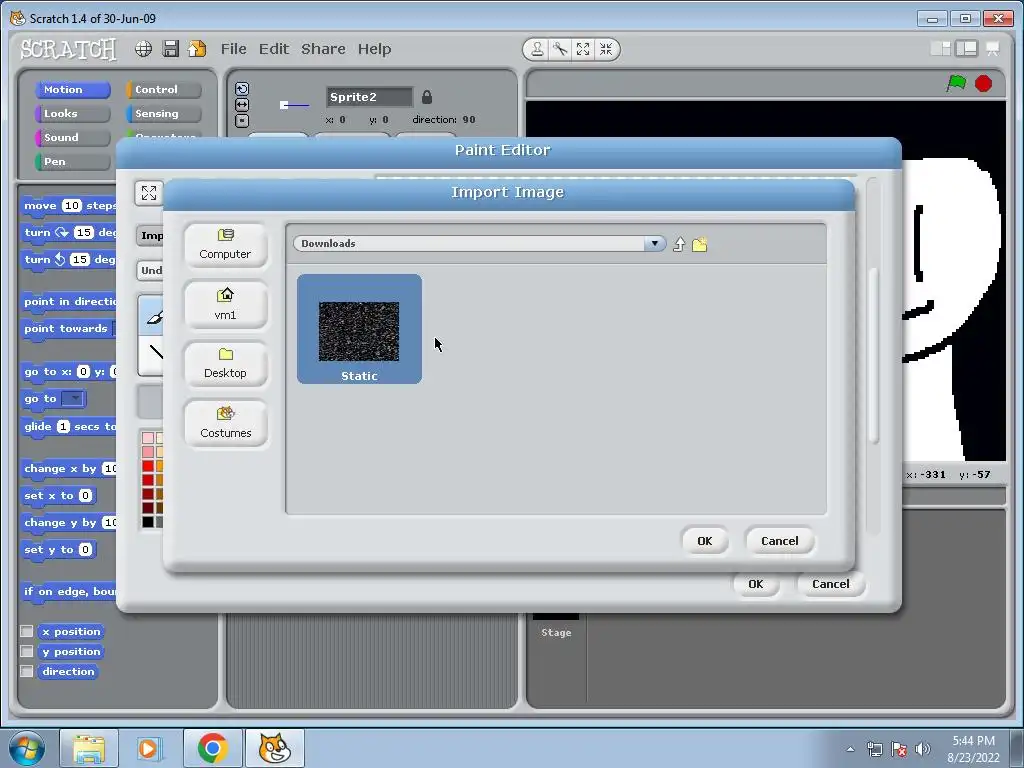Set rotation style to can rotate
Viewport: 1024px width, 768px height.
[x=242, y=89]
